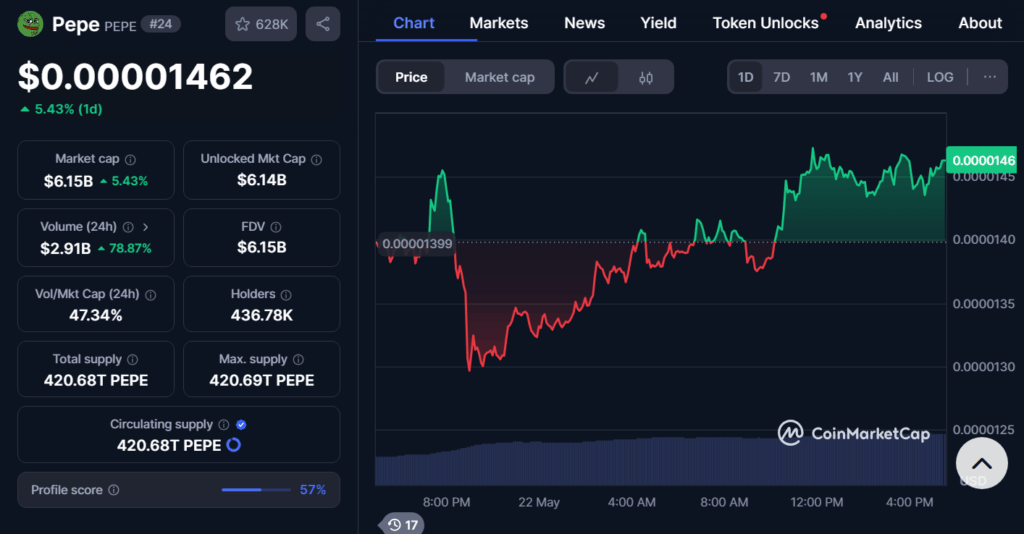Screen dimensions: 1024x534
Task: Open the share button
Action: (x=323, y=24)
